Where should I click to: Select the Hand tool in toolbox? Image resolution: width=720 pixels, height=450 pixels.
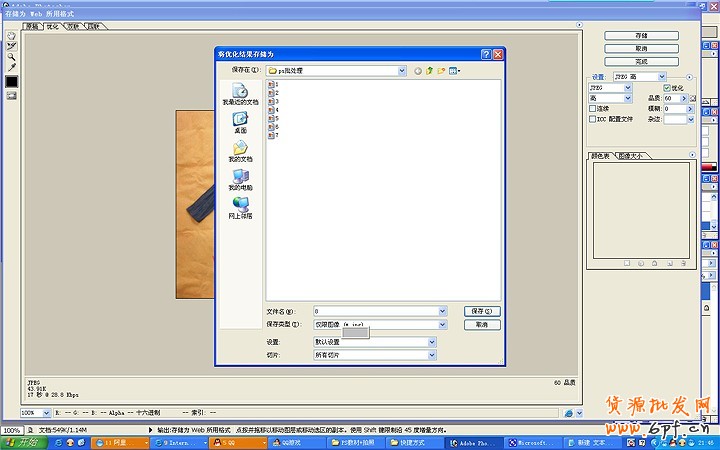click(x=11, y=36)
